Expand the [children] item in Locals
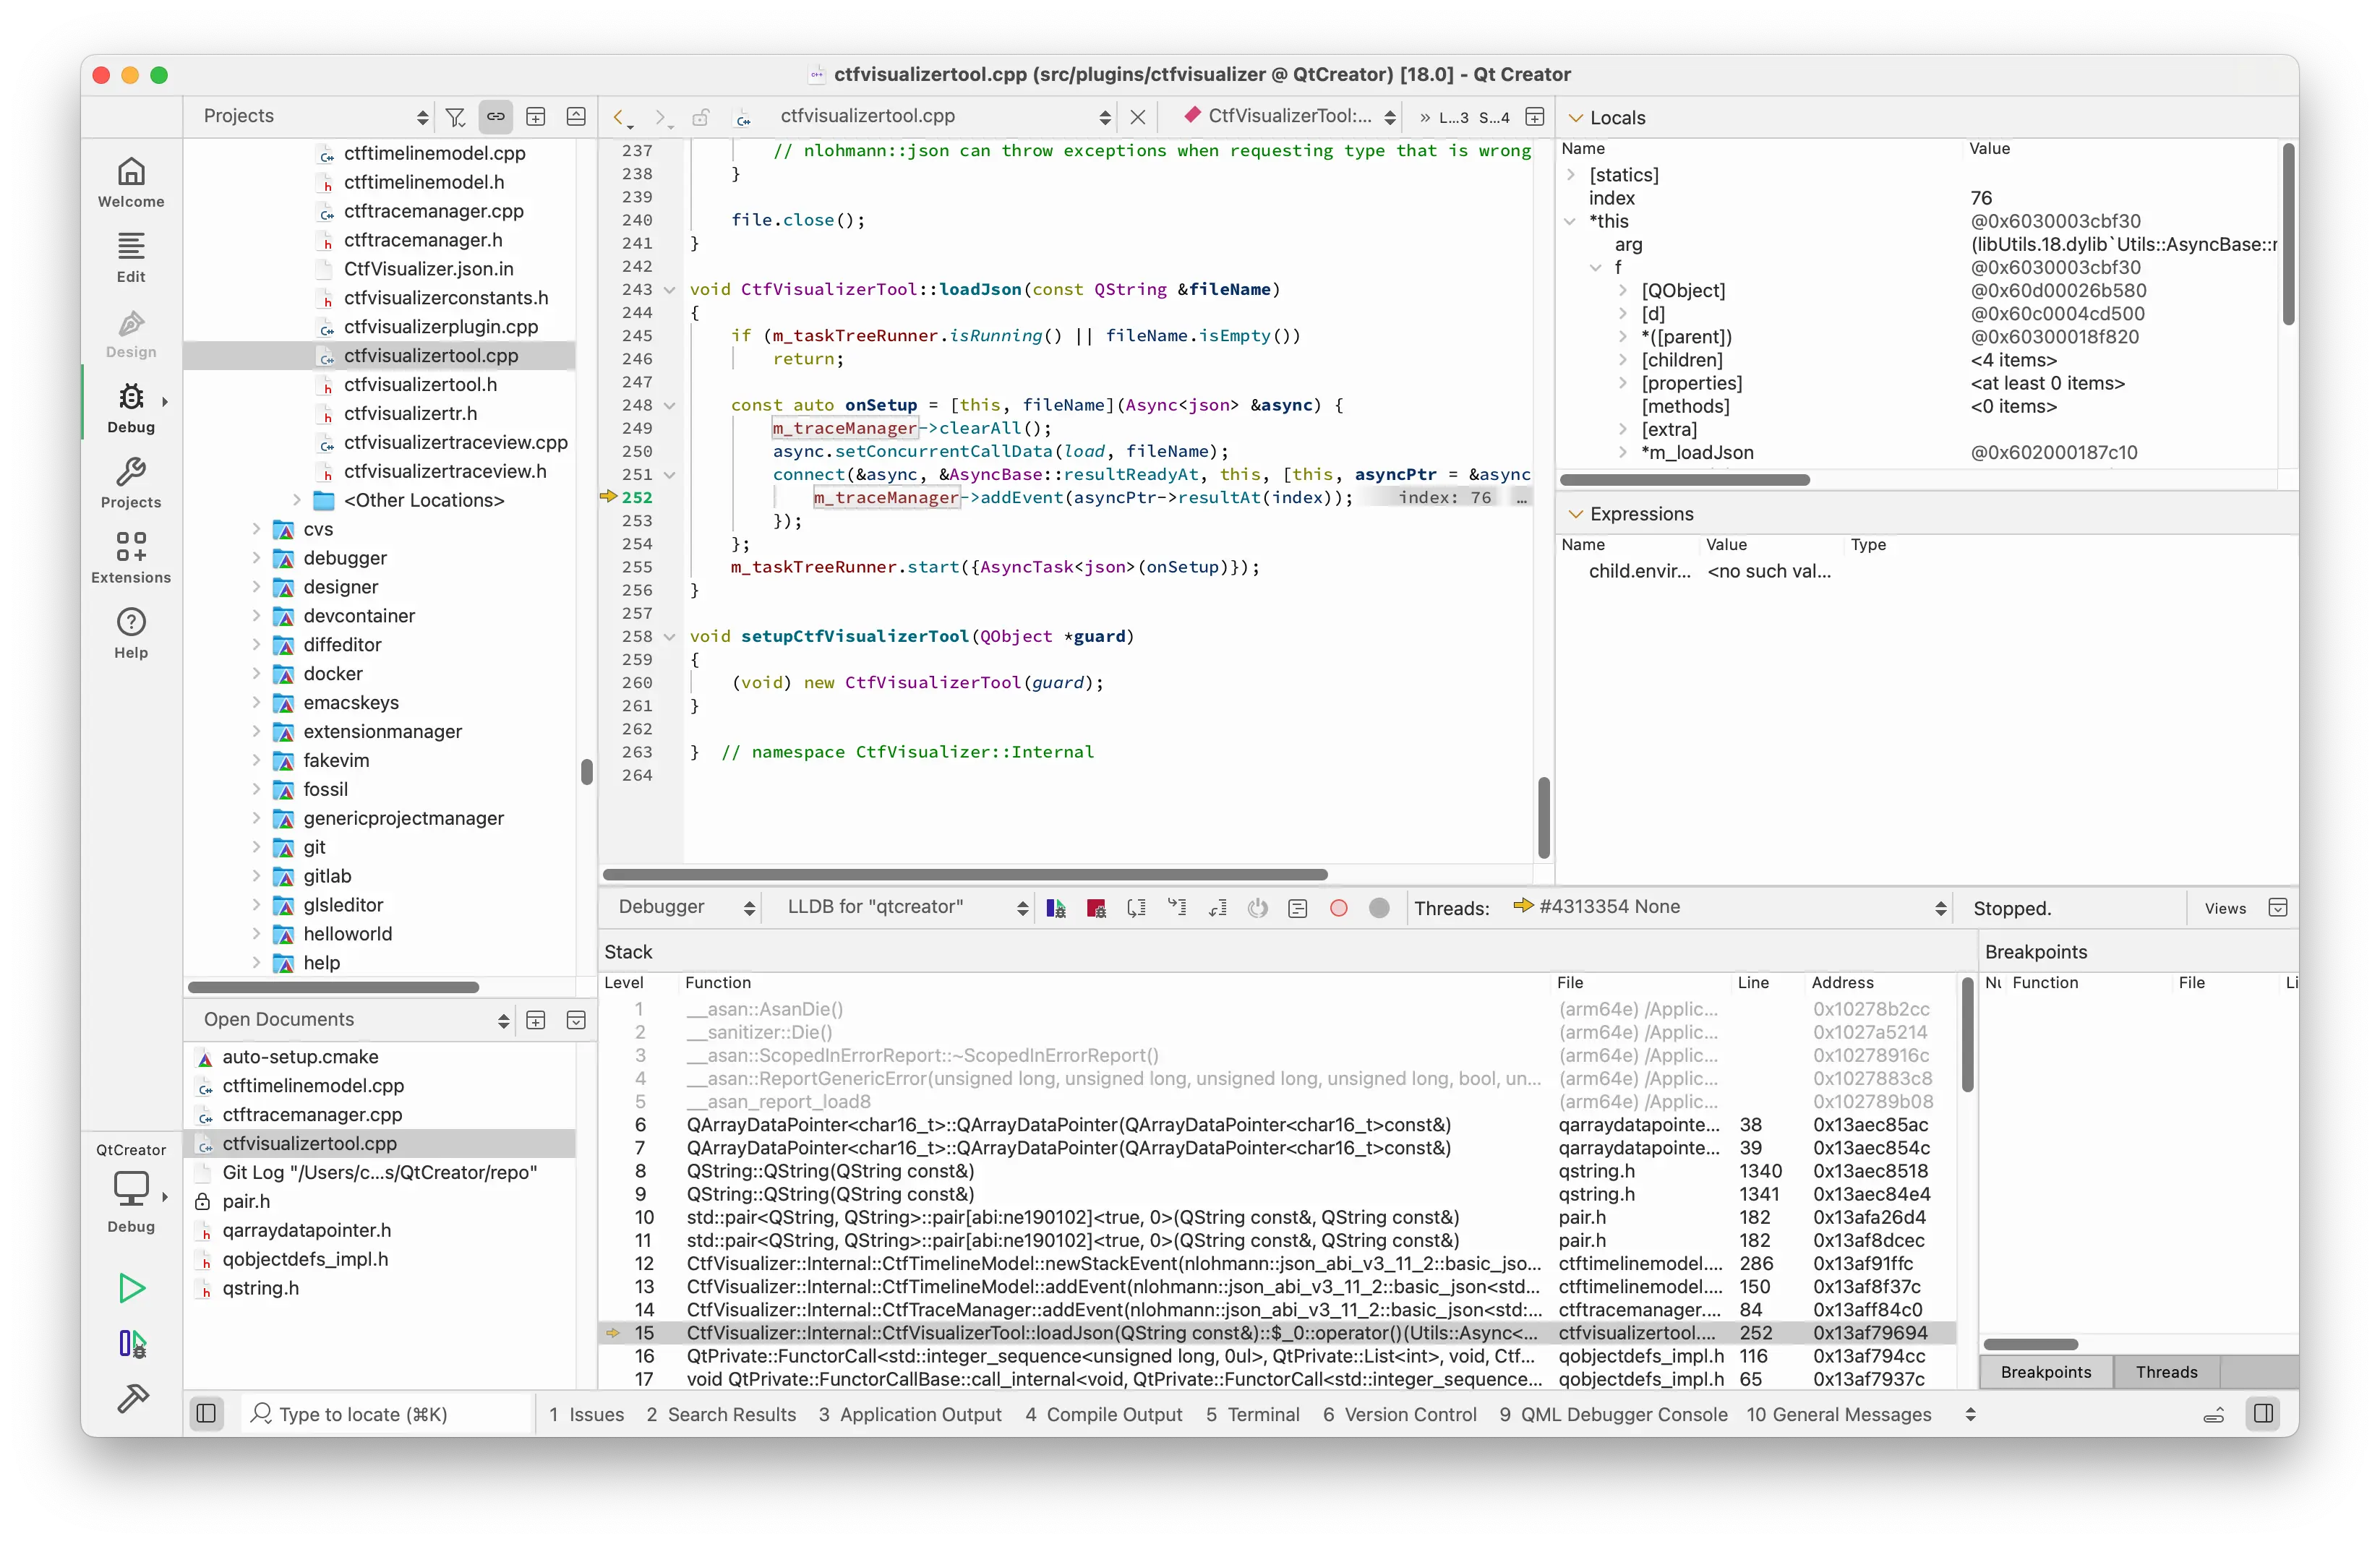The height and width of the screenshot is (1544, 2380). 1622,360
